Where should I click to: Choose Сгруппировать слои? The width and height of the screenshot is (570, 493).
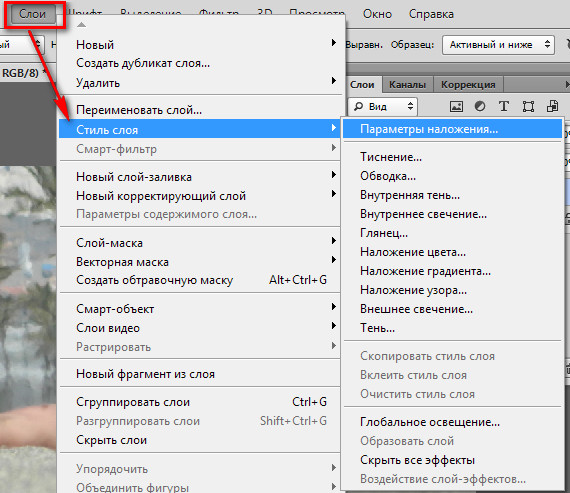coord(200,402)
